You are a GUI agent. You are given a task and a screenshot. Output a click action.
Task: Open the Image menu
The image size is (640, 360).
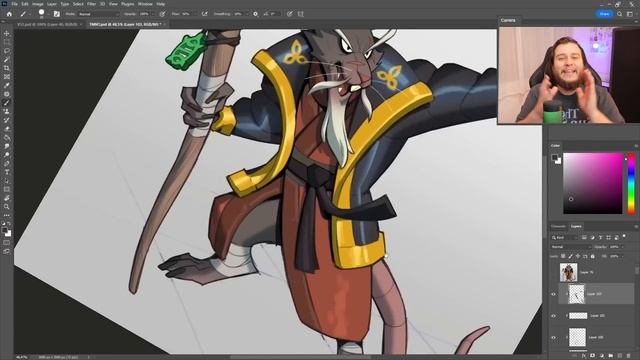tap(38, 4)
